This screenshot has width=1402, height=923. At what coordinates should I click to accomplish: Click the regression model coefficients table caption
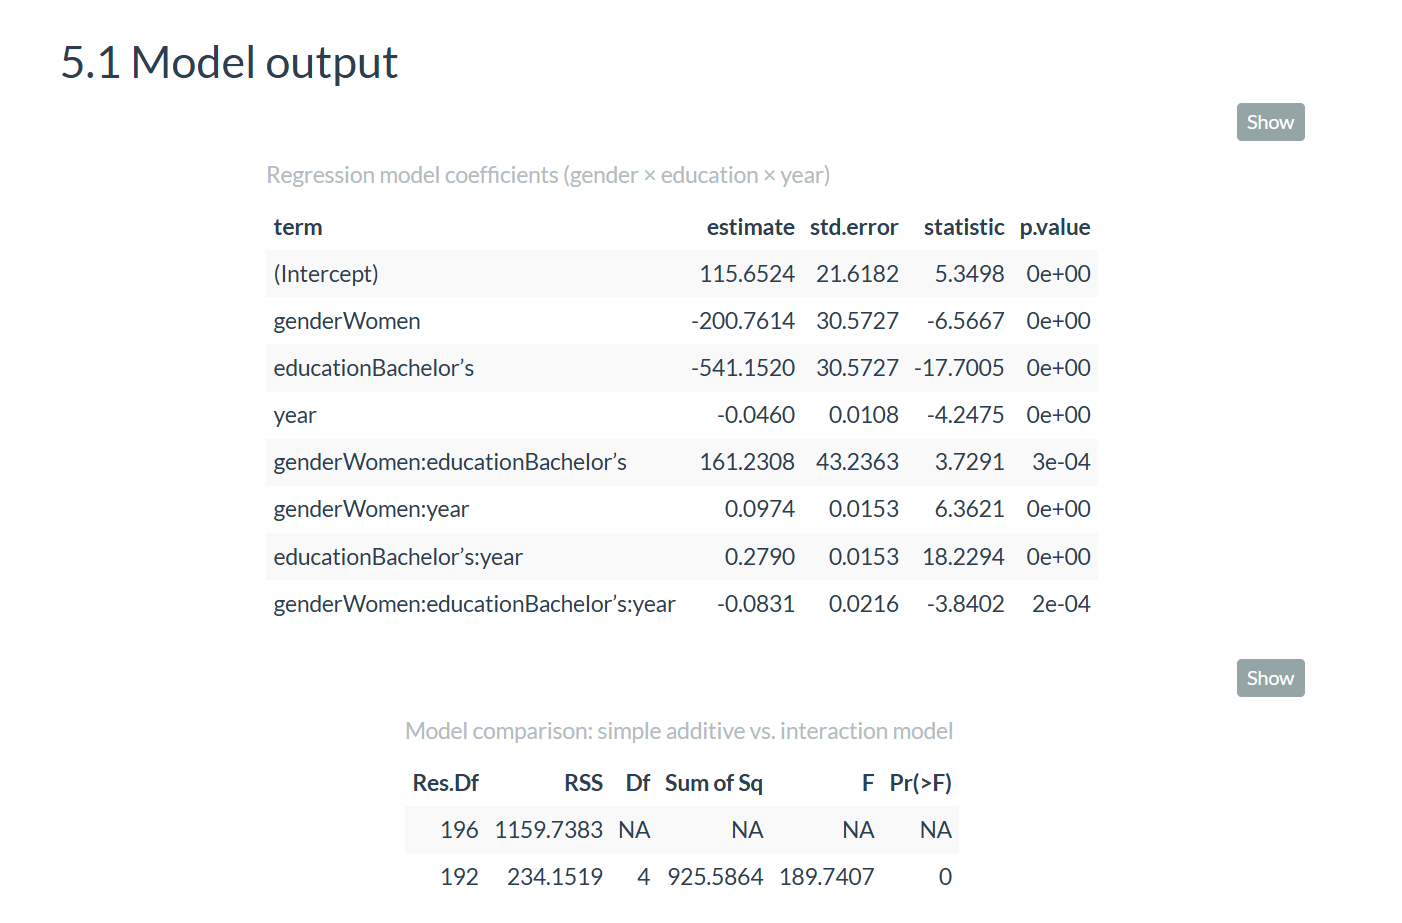click(548, 175)
